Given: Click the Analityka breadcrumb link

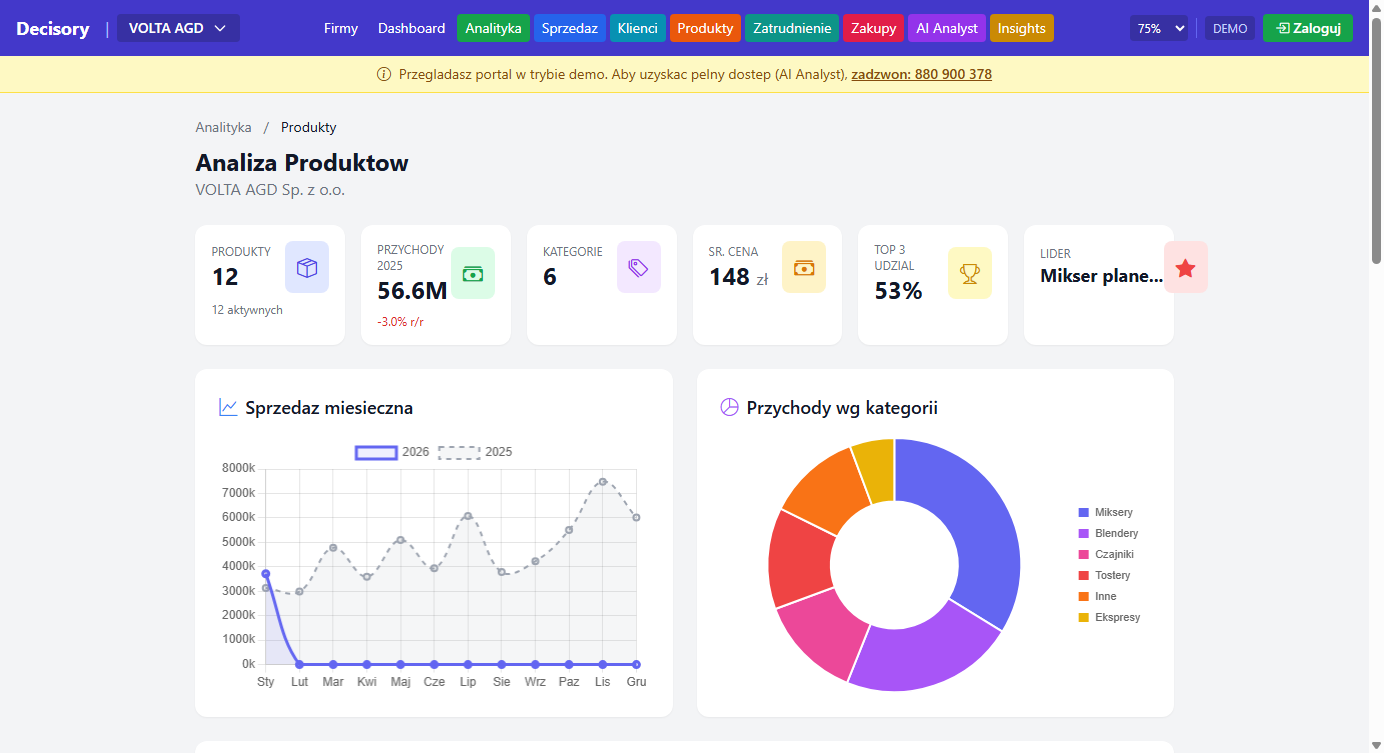Looking at the screenshot, I should tap(223, 127).
